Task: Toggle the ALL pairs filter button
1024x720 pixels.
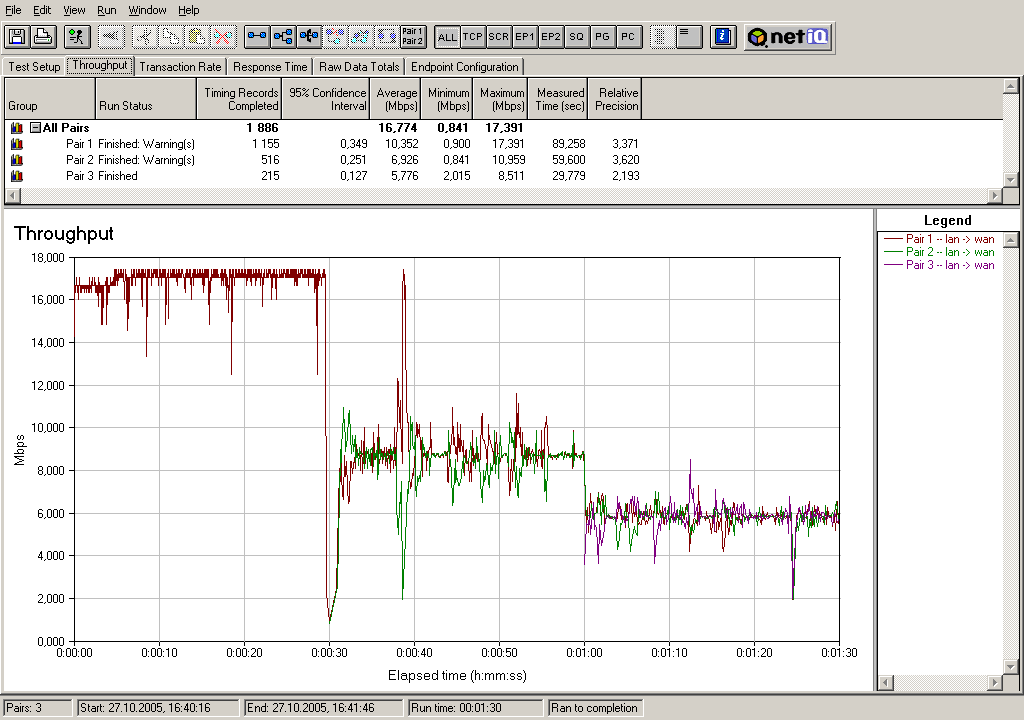Action: [447, 37]
